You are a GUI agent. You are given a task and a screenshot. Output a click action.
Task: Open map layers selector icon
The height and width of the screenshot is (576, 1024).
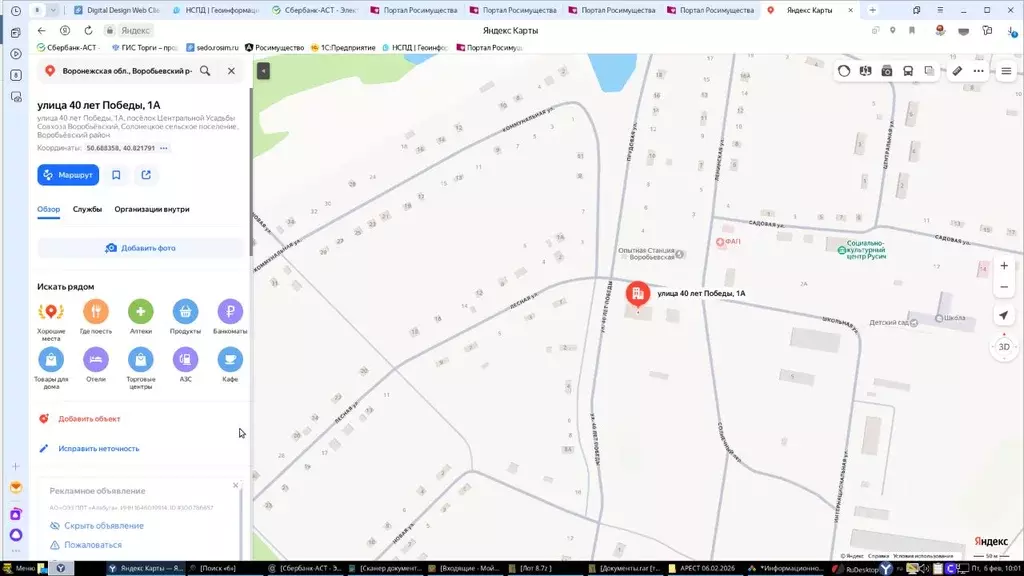tap(929, 71)
